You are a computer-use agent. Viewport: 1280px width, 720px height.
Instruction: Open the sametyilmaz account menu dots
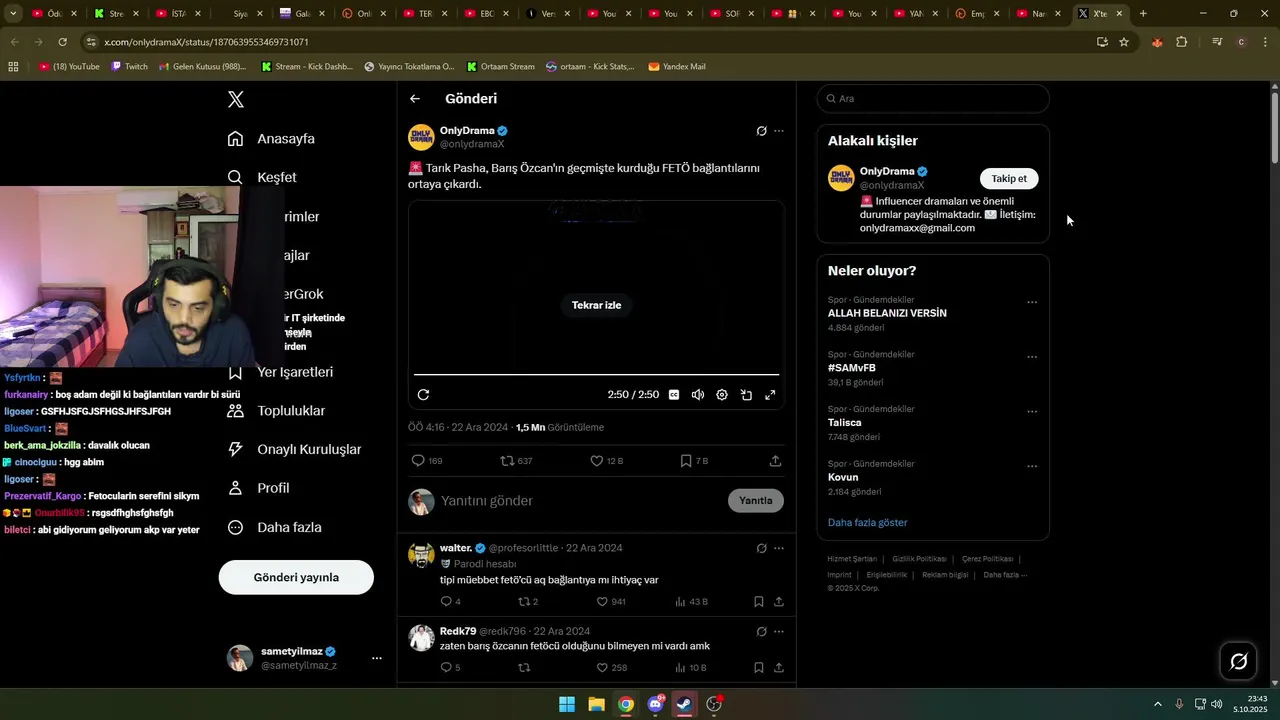[x=377, y=658]
